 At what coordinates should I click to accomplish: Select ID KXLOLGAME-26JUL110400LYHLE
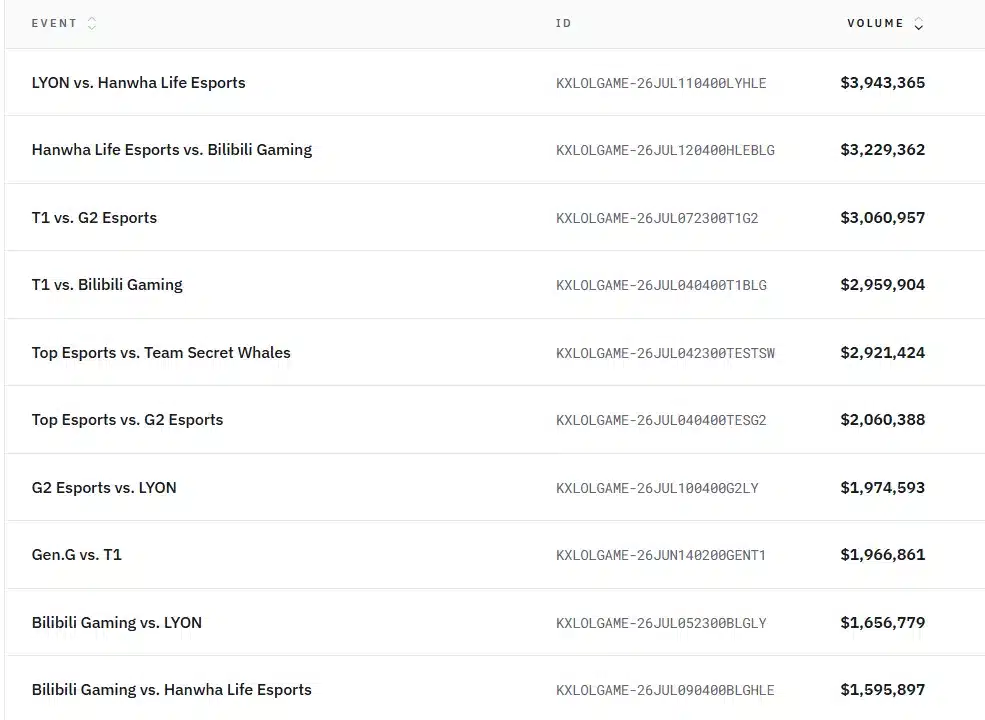(x=661, y=84)
